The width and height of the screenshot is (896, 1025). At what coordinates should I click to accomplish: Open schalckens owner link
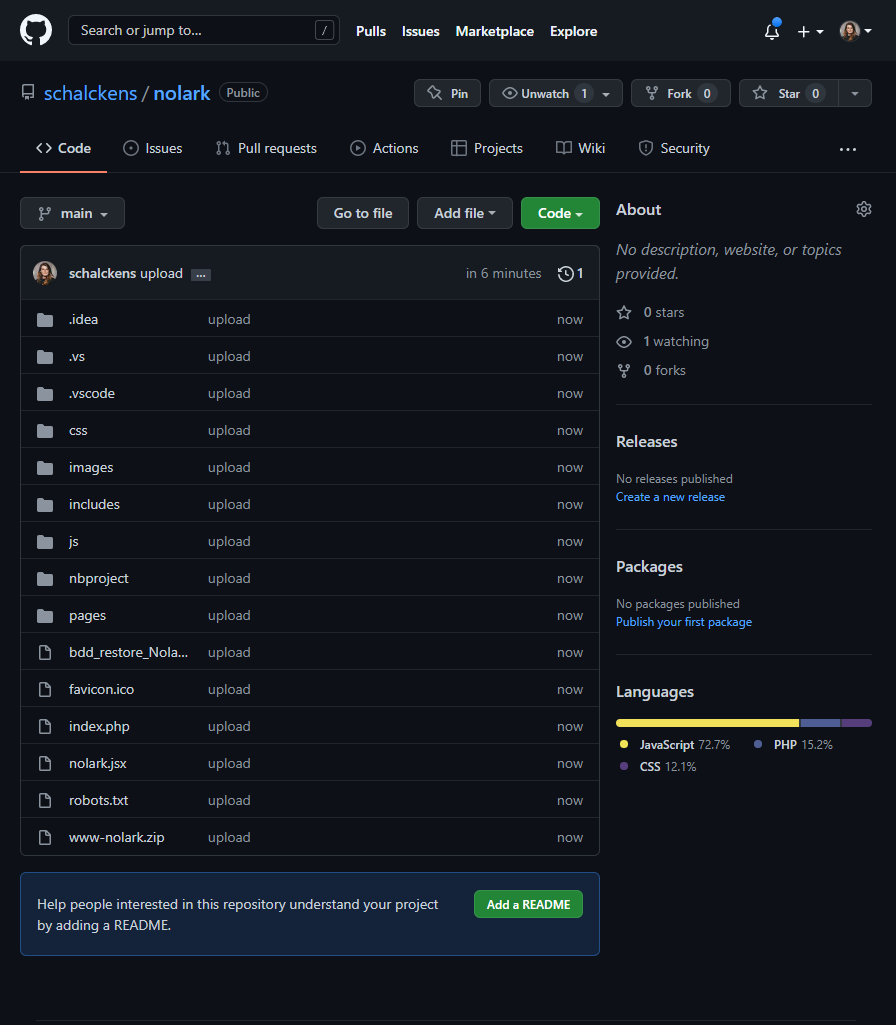click(90, 93)
